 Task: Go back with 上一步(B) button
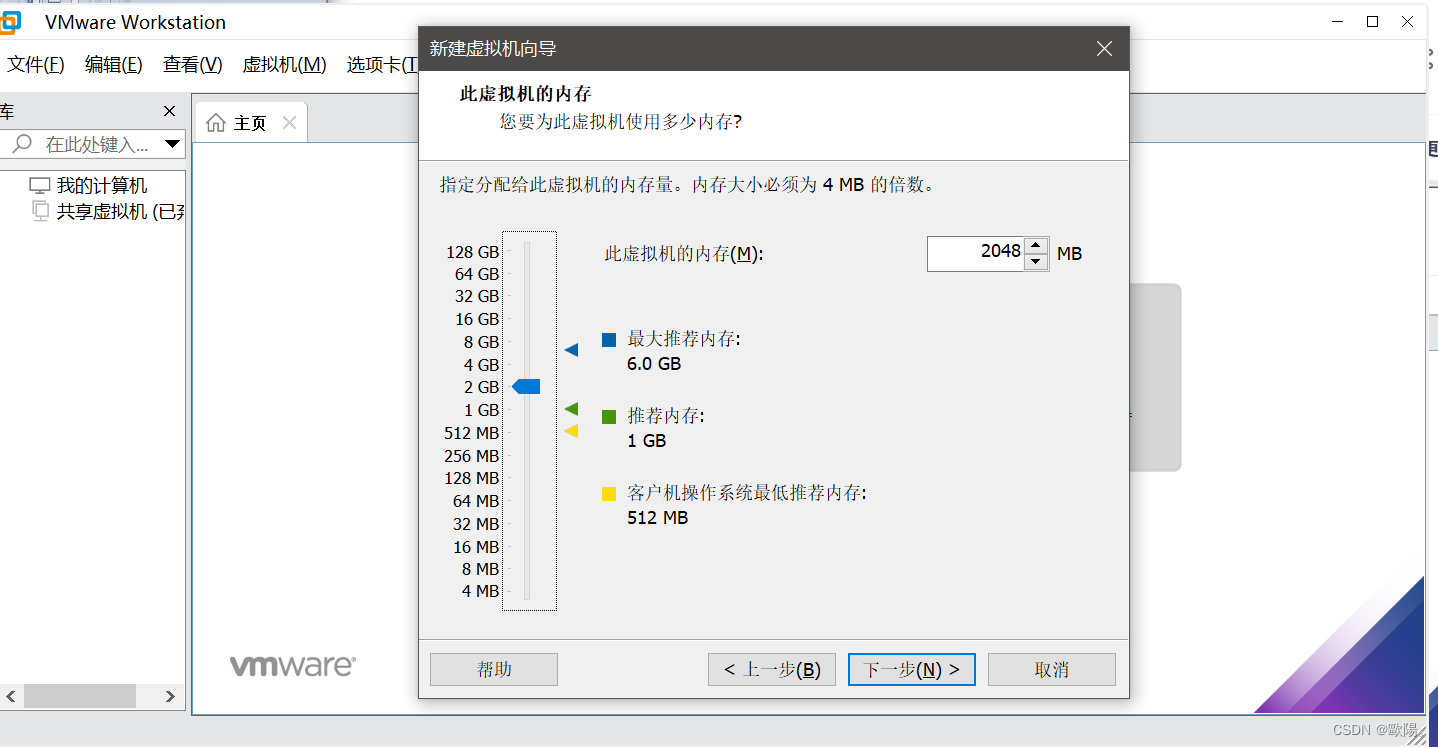click(x=772, y=669)
